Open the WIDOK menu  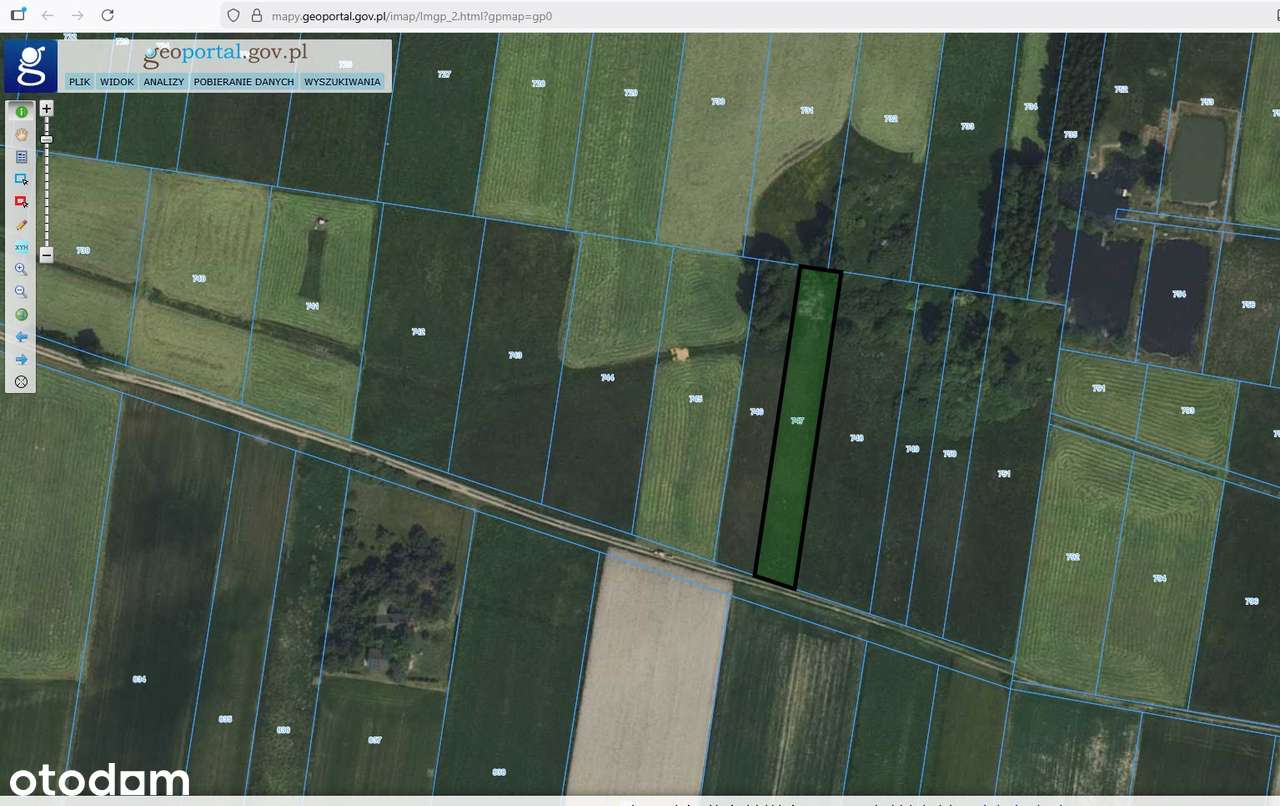[x=117, y=82]
